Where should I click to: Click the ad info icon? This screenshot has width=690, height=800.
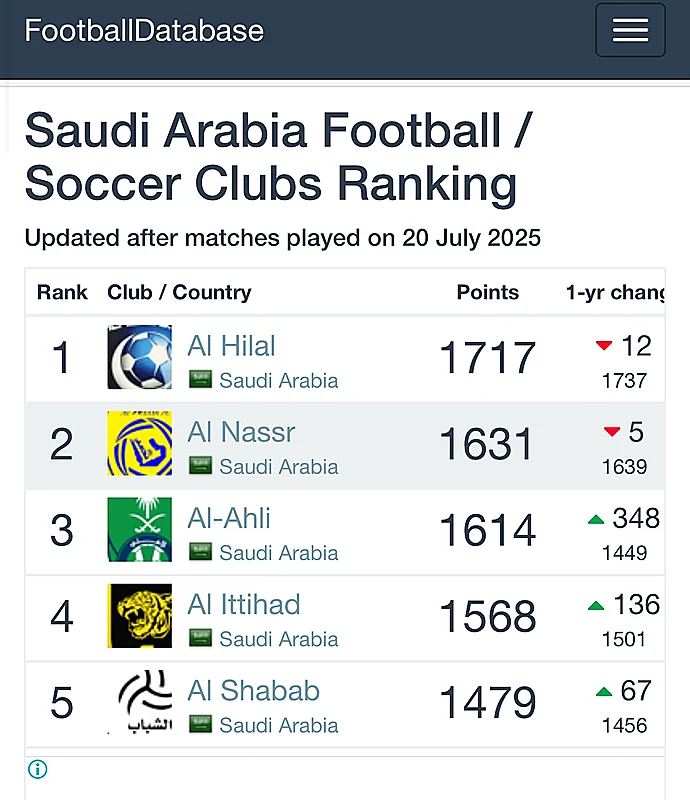tap(37, 769)
